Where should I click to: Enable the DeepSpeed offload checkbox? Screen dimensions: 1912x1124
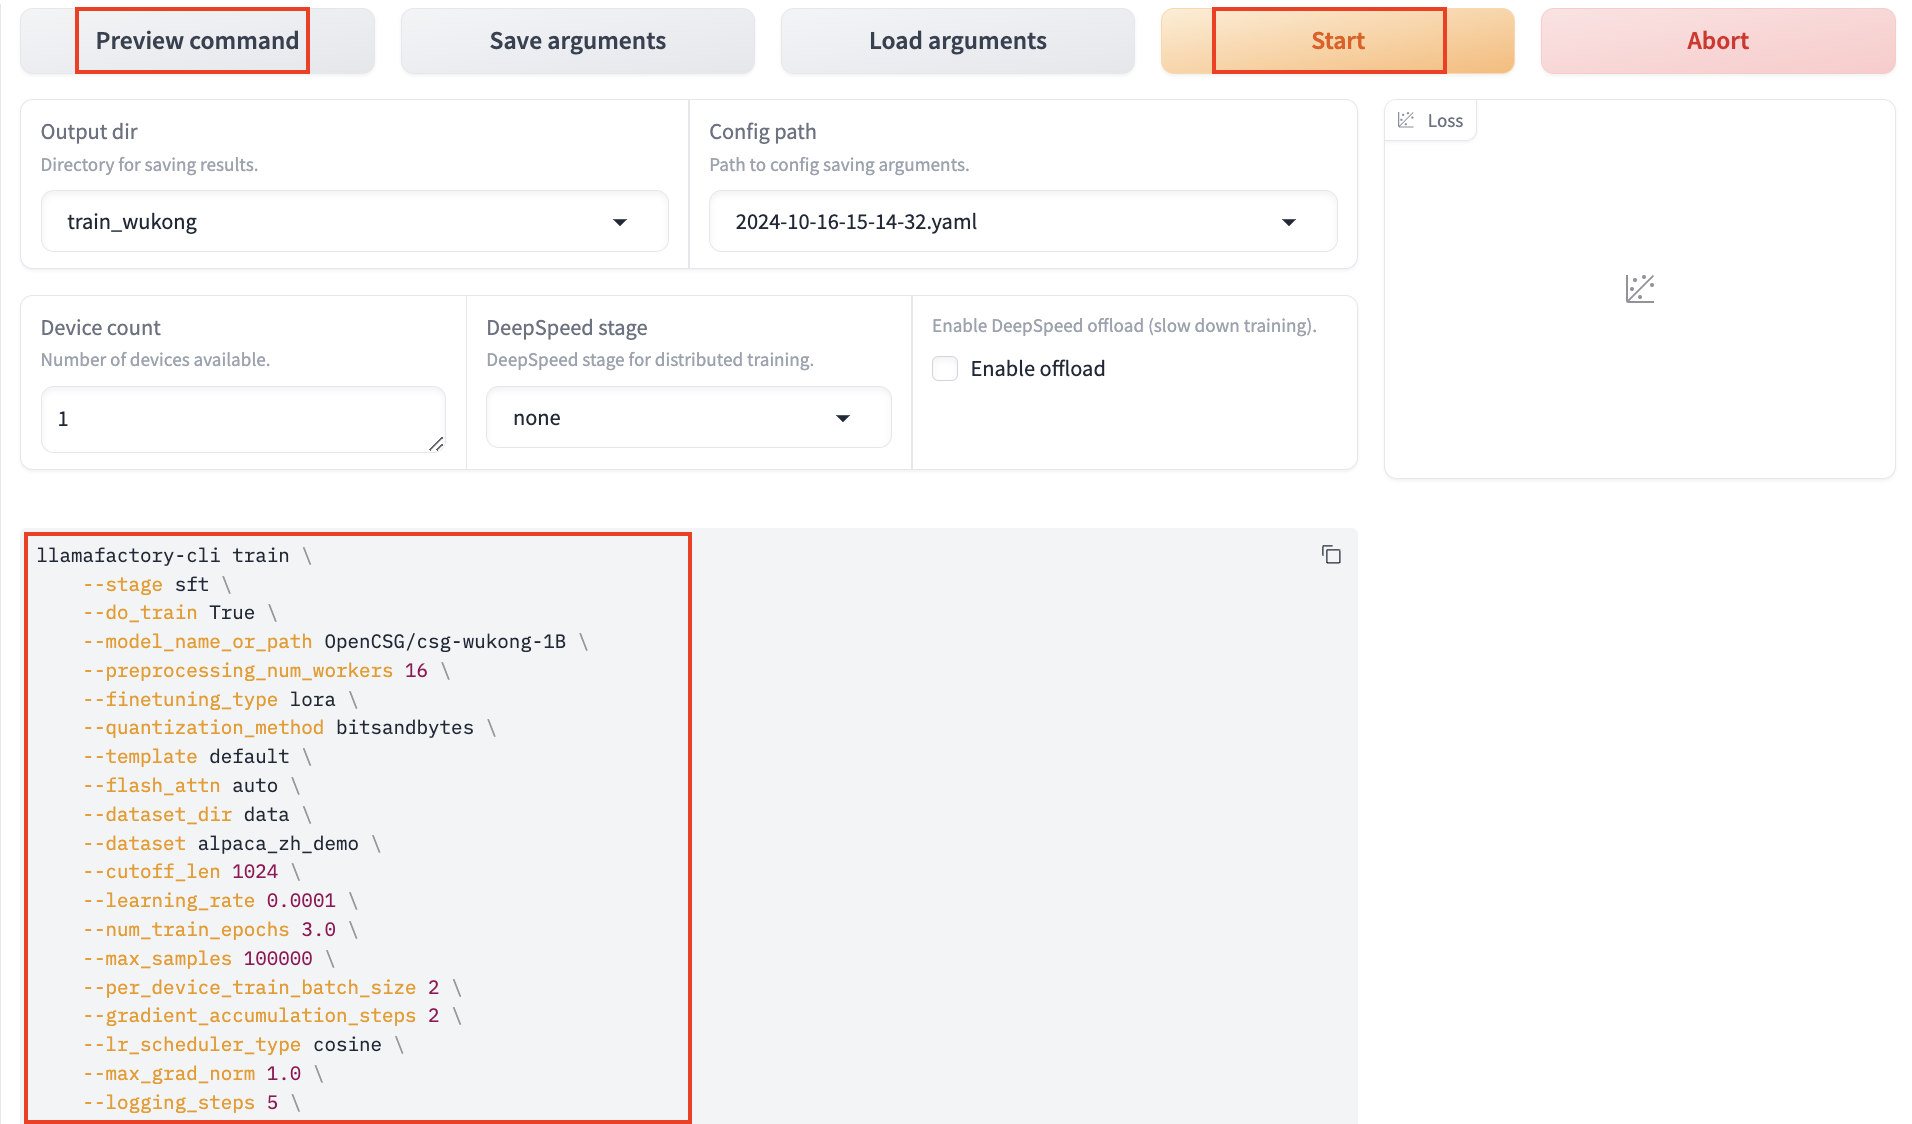[x=945, y=369]
